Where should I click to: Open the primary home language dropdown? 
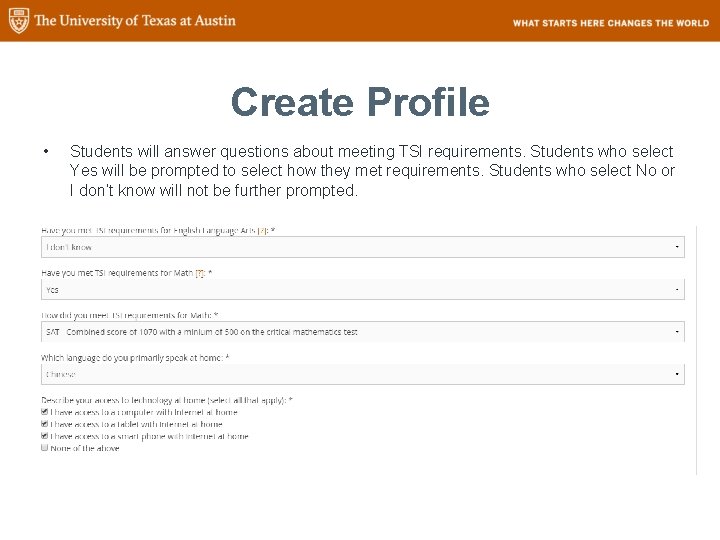[x=363, y=374]
